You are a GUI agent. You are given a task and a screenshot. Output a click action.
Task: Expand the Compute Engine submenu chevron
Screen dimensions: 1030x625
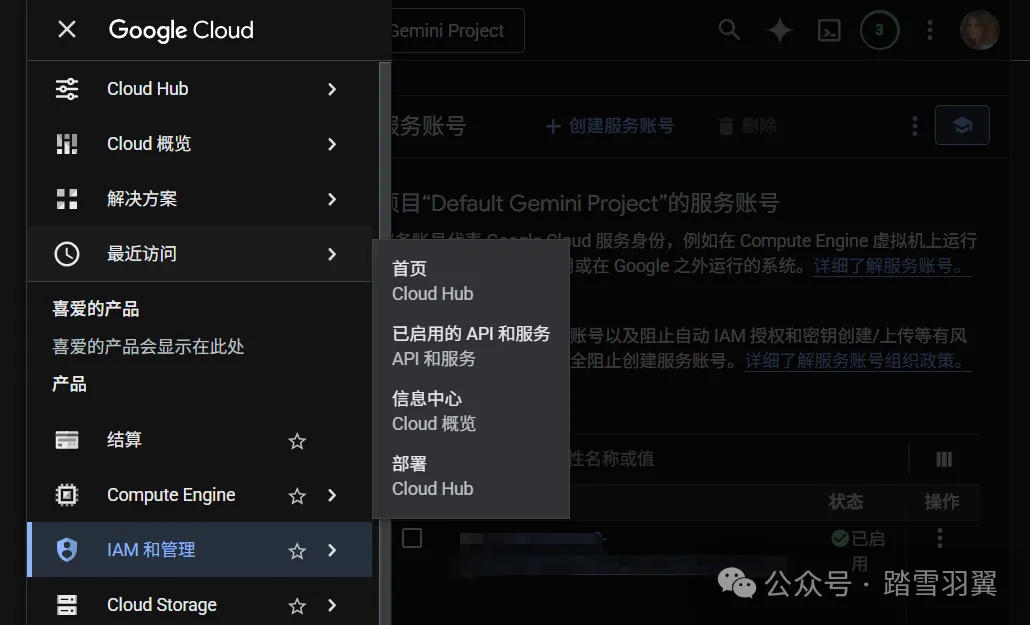coord(332,496)
